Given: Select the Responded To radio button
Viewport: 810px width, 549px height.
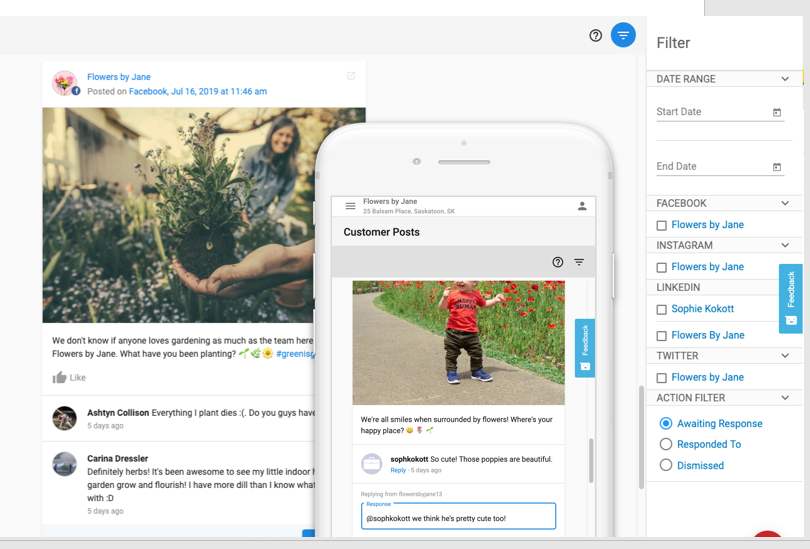Looking at the screenshot, I should point(666,444).
